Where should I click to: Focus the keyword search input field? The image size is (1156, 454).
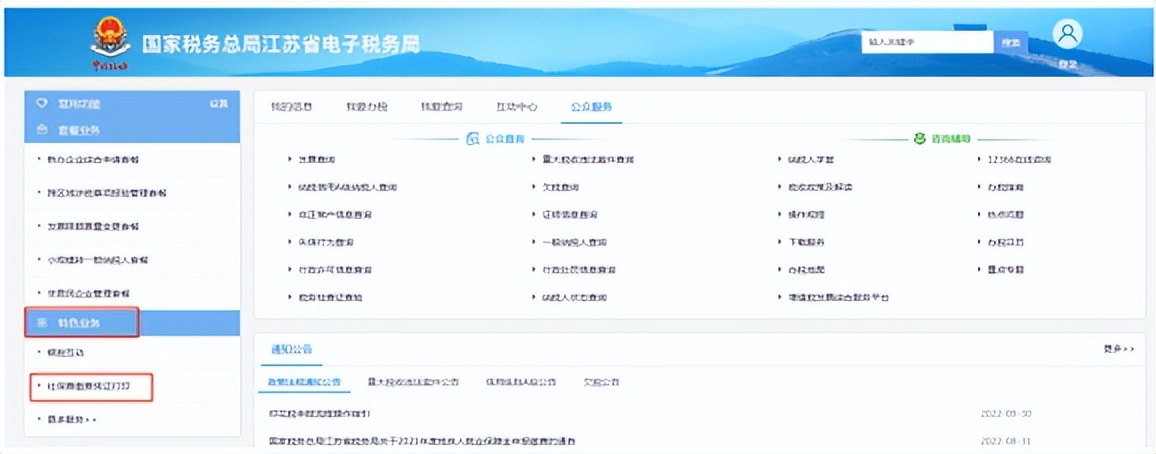pos(927,43)
